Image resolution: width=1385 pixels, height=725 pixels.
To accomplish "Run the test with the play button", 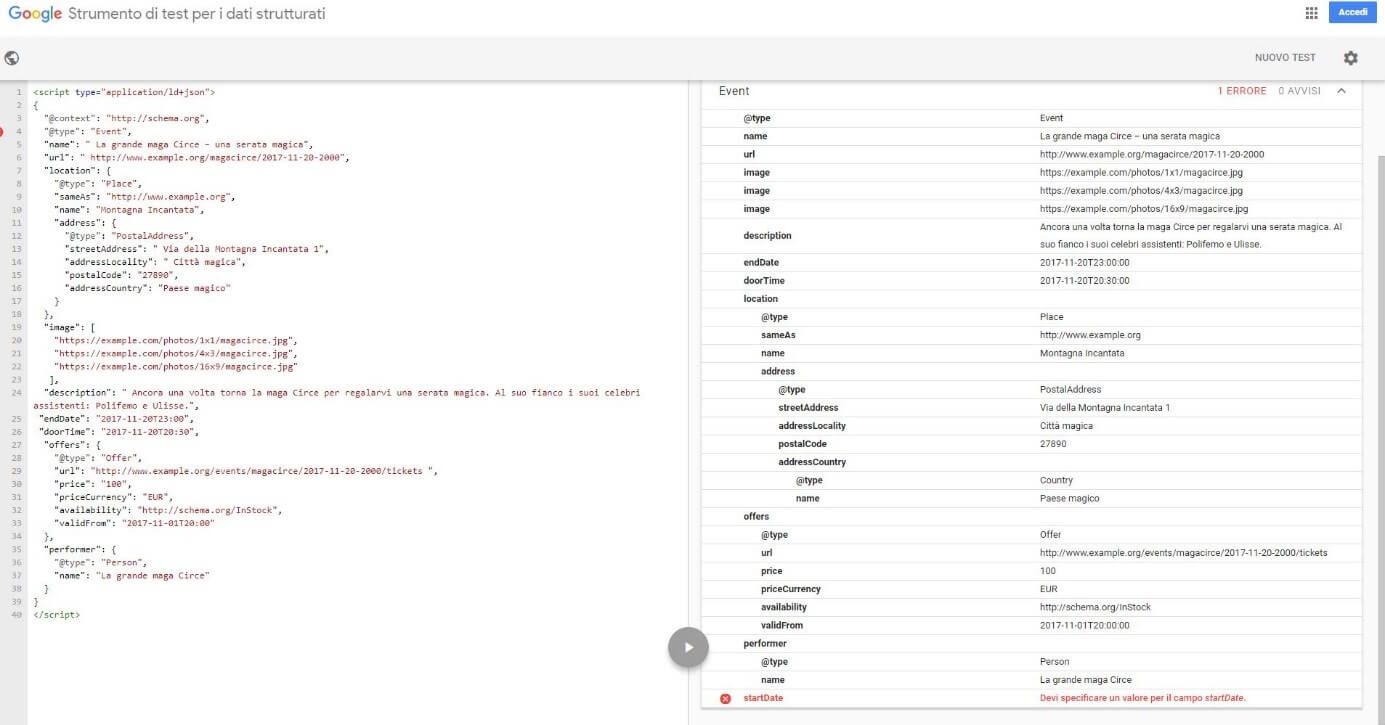I will coord(688,647).
